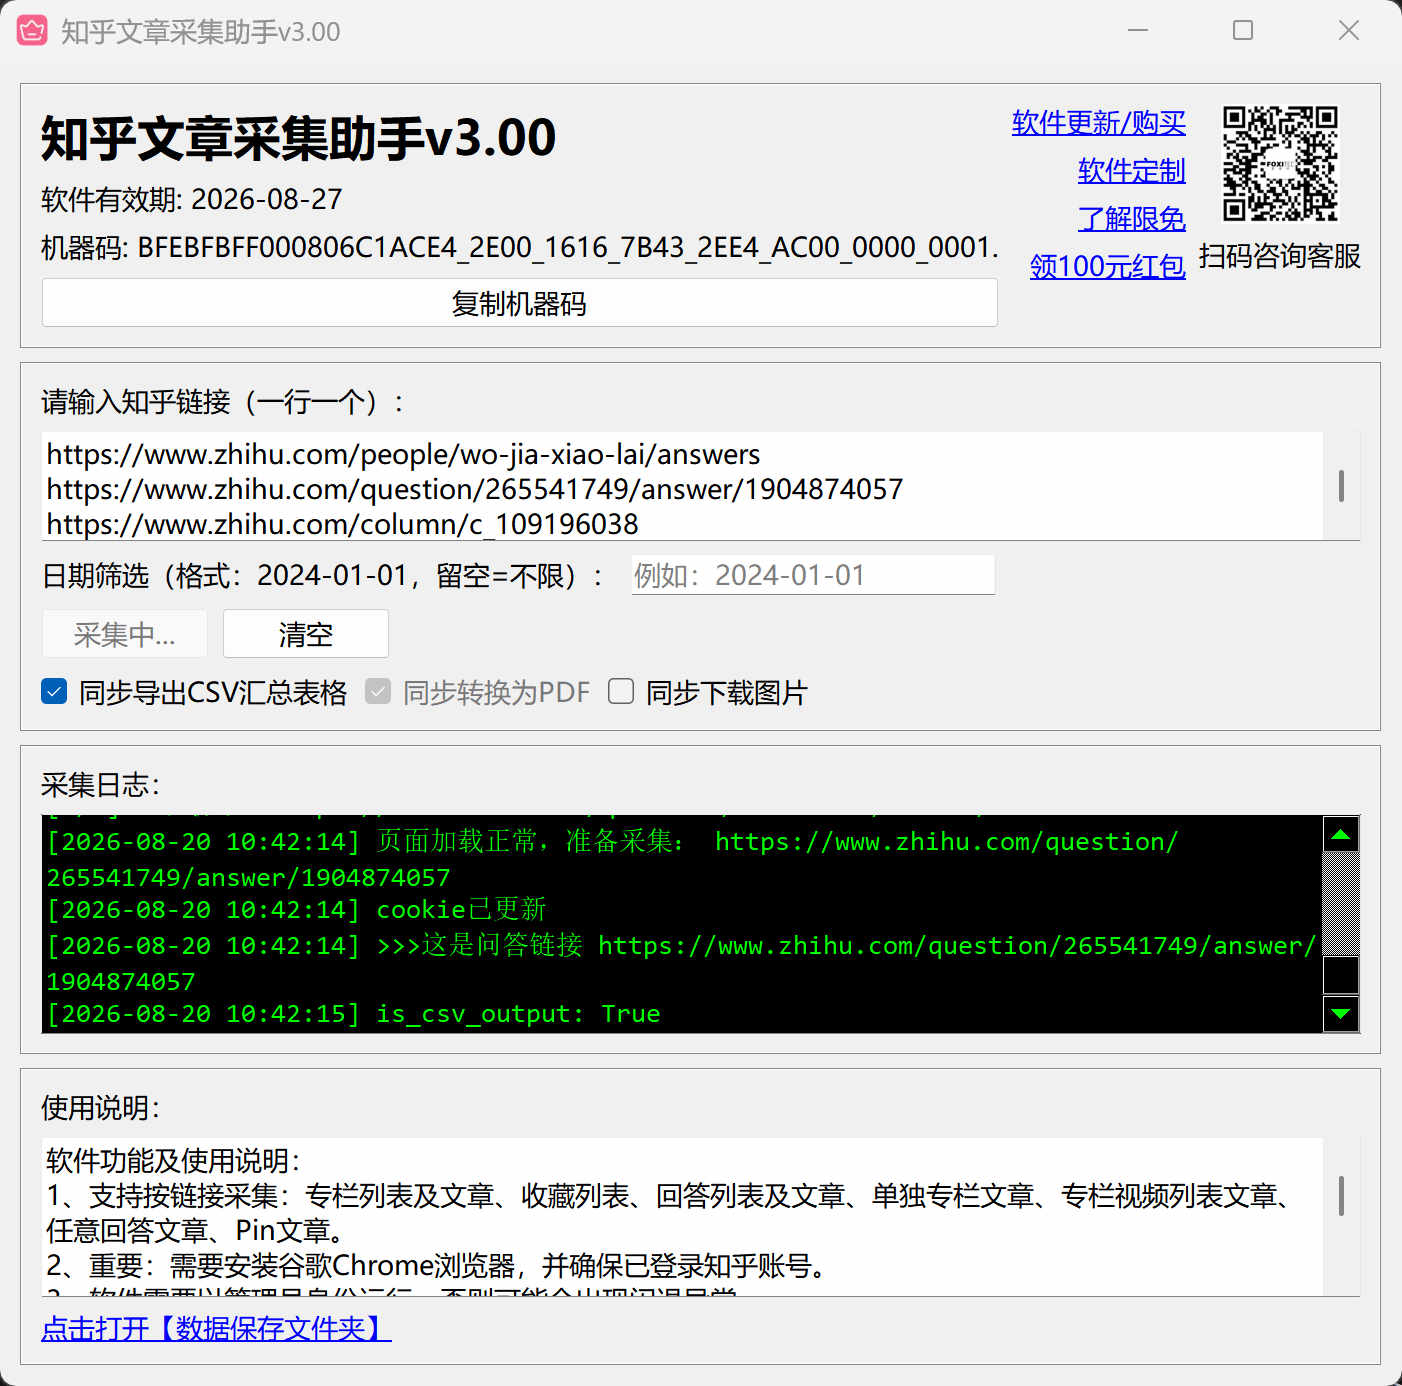1402x1386 pixels.
Task: Minimize the window
Action: (1137, 31)
